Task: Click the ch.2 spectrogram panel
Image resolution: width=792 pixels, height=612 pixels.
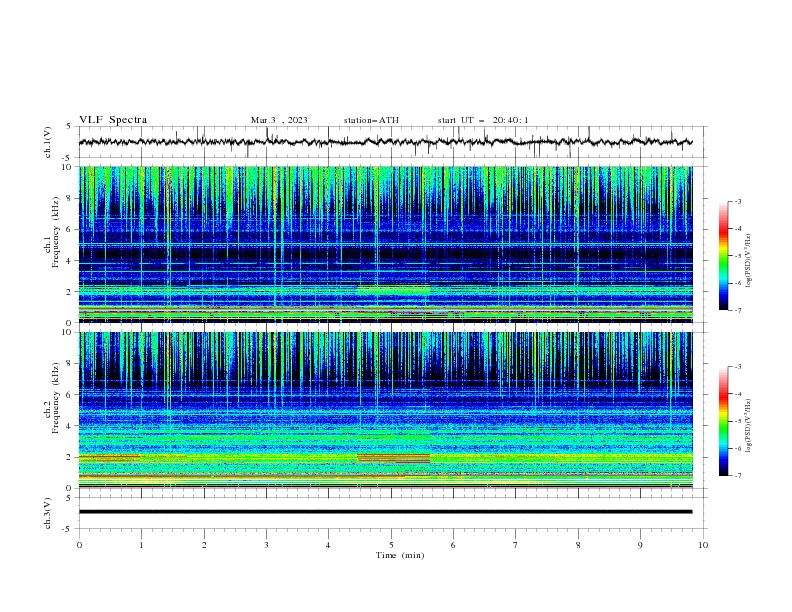Action: point(385,410)
